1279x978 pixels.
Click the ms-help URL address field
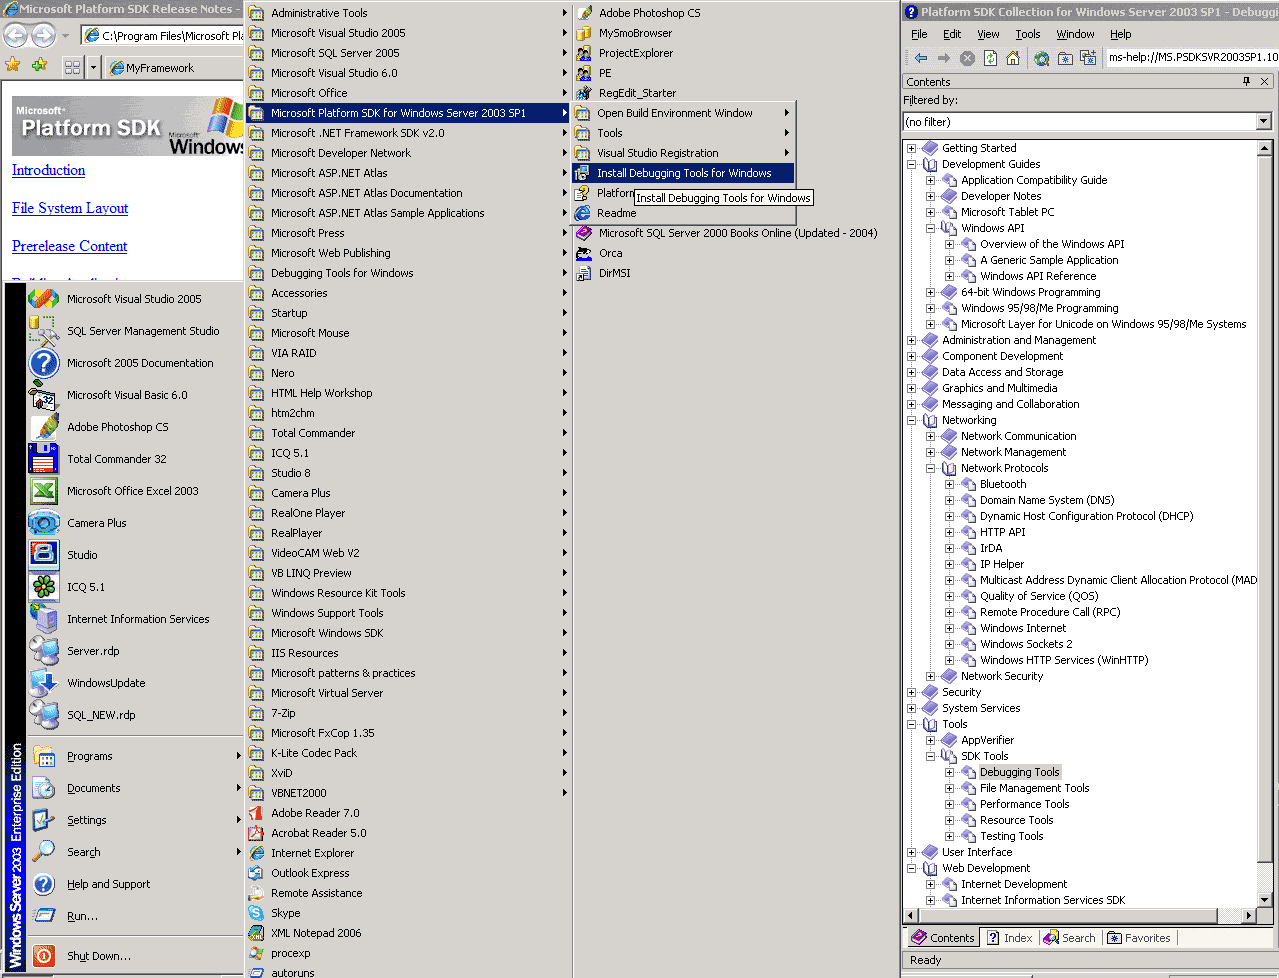coord(1192,58)
